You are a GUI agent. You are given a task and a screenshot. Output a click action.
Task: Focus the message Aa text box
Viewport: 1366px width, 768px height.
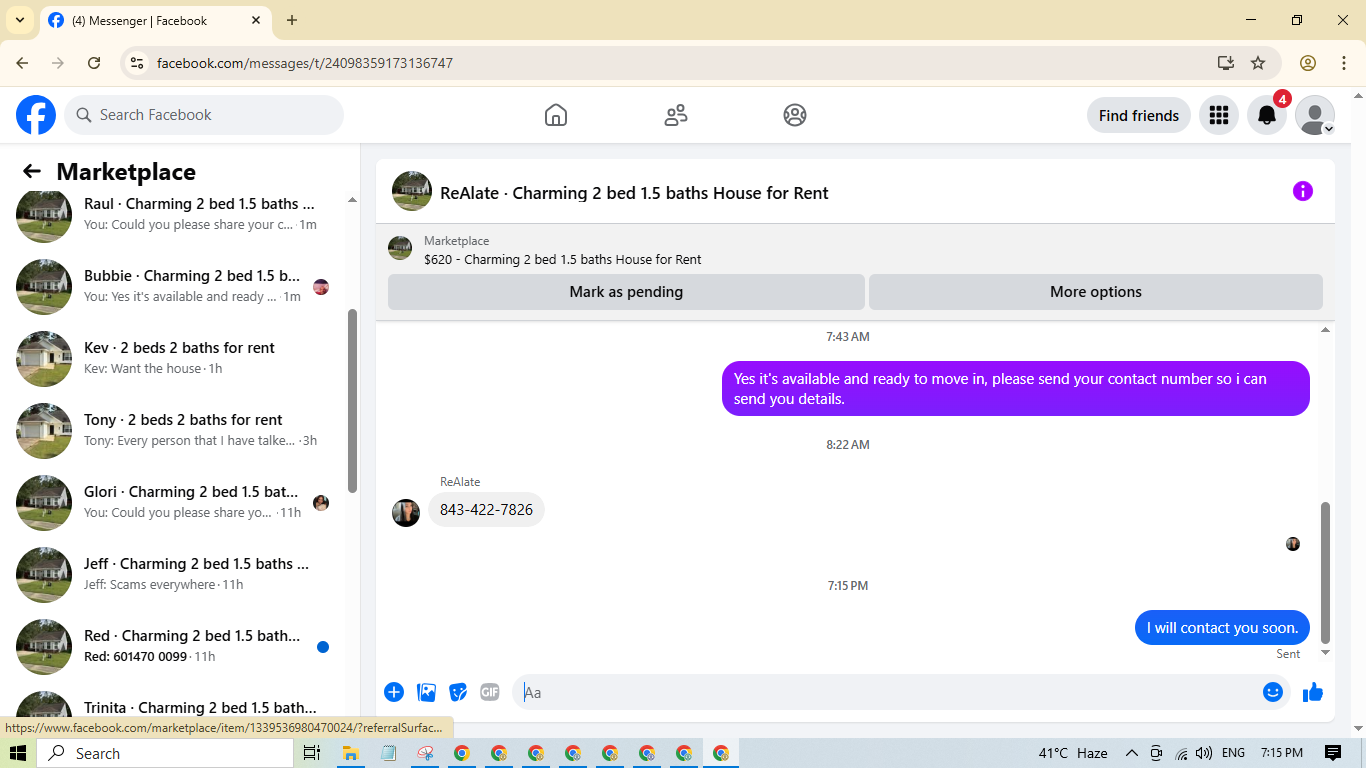tap(887, 692)
